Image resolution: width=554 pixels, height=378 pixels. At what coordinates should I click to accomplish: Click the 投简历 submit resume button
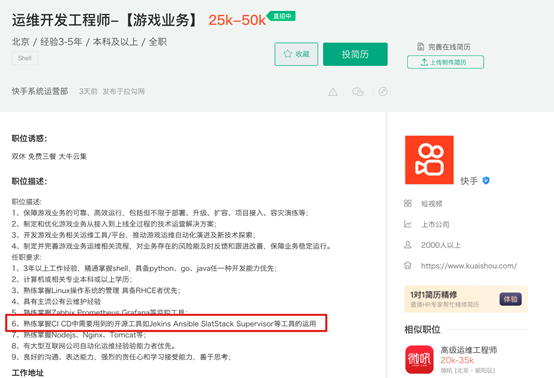click(355, 54)
